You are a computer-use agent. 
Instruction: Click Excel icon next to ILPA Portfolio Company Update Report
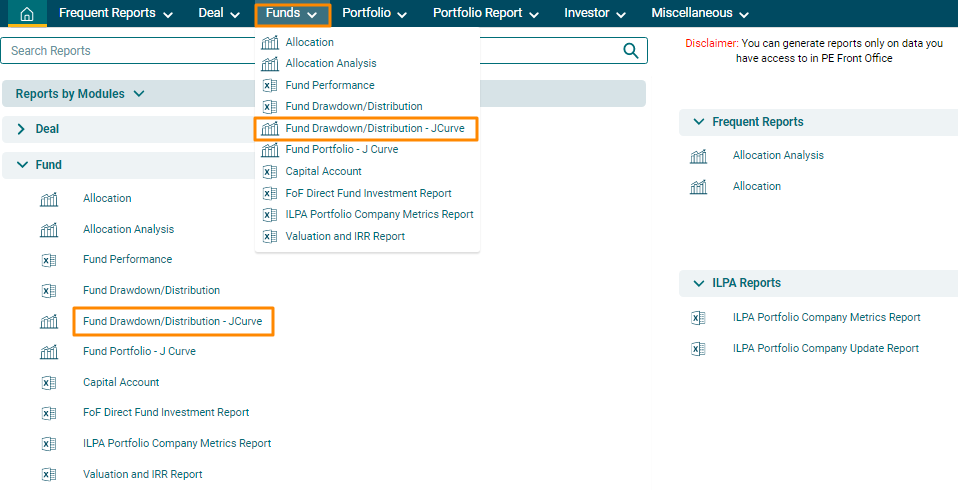(698, 349)
